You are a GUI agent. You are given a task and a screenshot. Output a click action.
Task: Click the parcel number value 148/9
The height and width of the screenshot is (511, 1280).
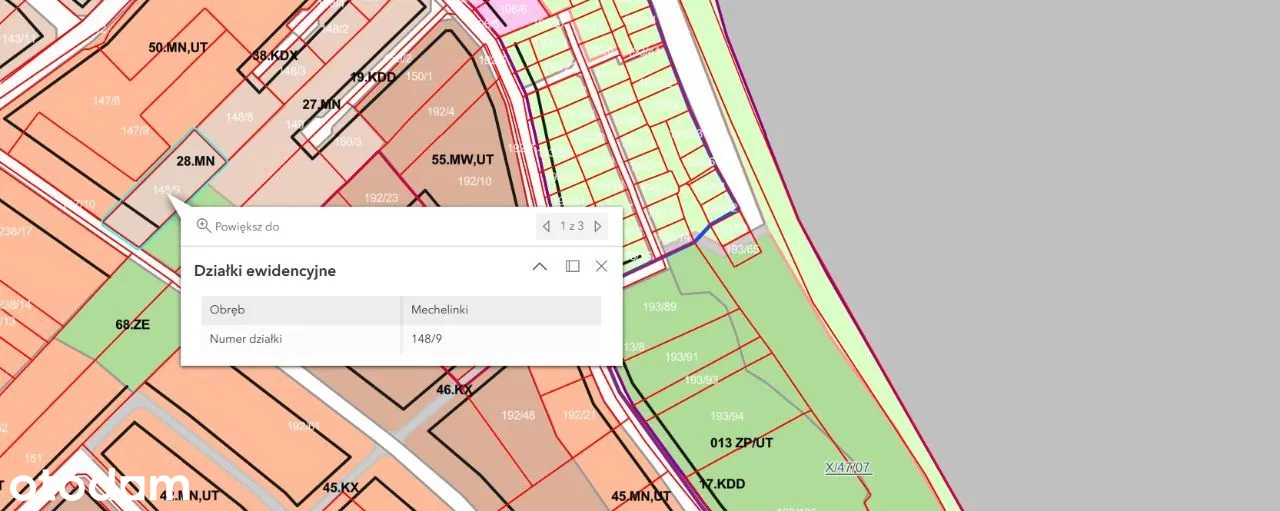tap(426, 339)
